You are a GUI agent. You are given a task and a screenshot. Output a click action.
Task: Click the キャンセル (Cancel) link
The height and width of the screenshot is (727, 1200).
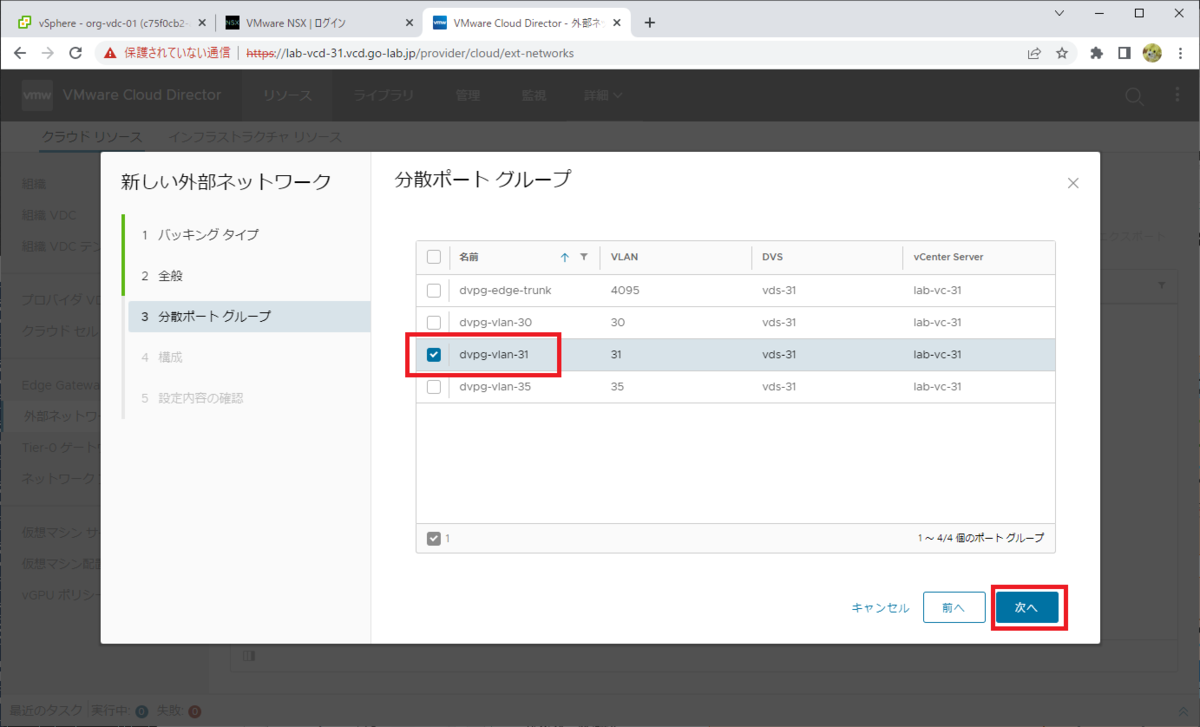(880, 608)
